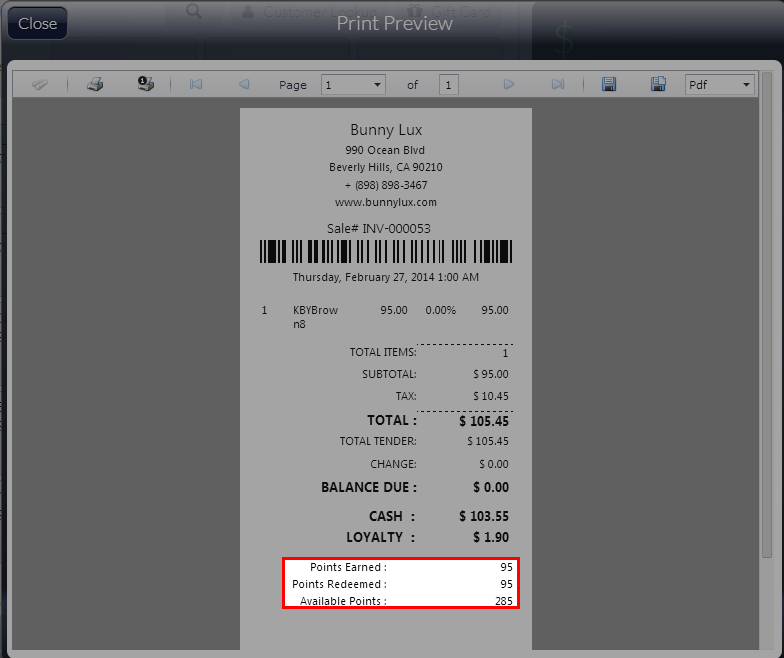Image resolution: width=784 pixels, height=658 pixels.
Task: Click the Close button
Action: [x=38, y=23]
